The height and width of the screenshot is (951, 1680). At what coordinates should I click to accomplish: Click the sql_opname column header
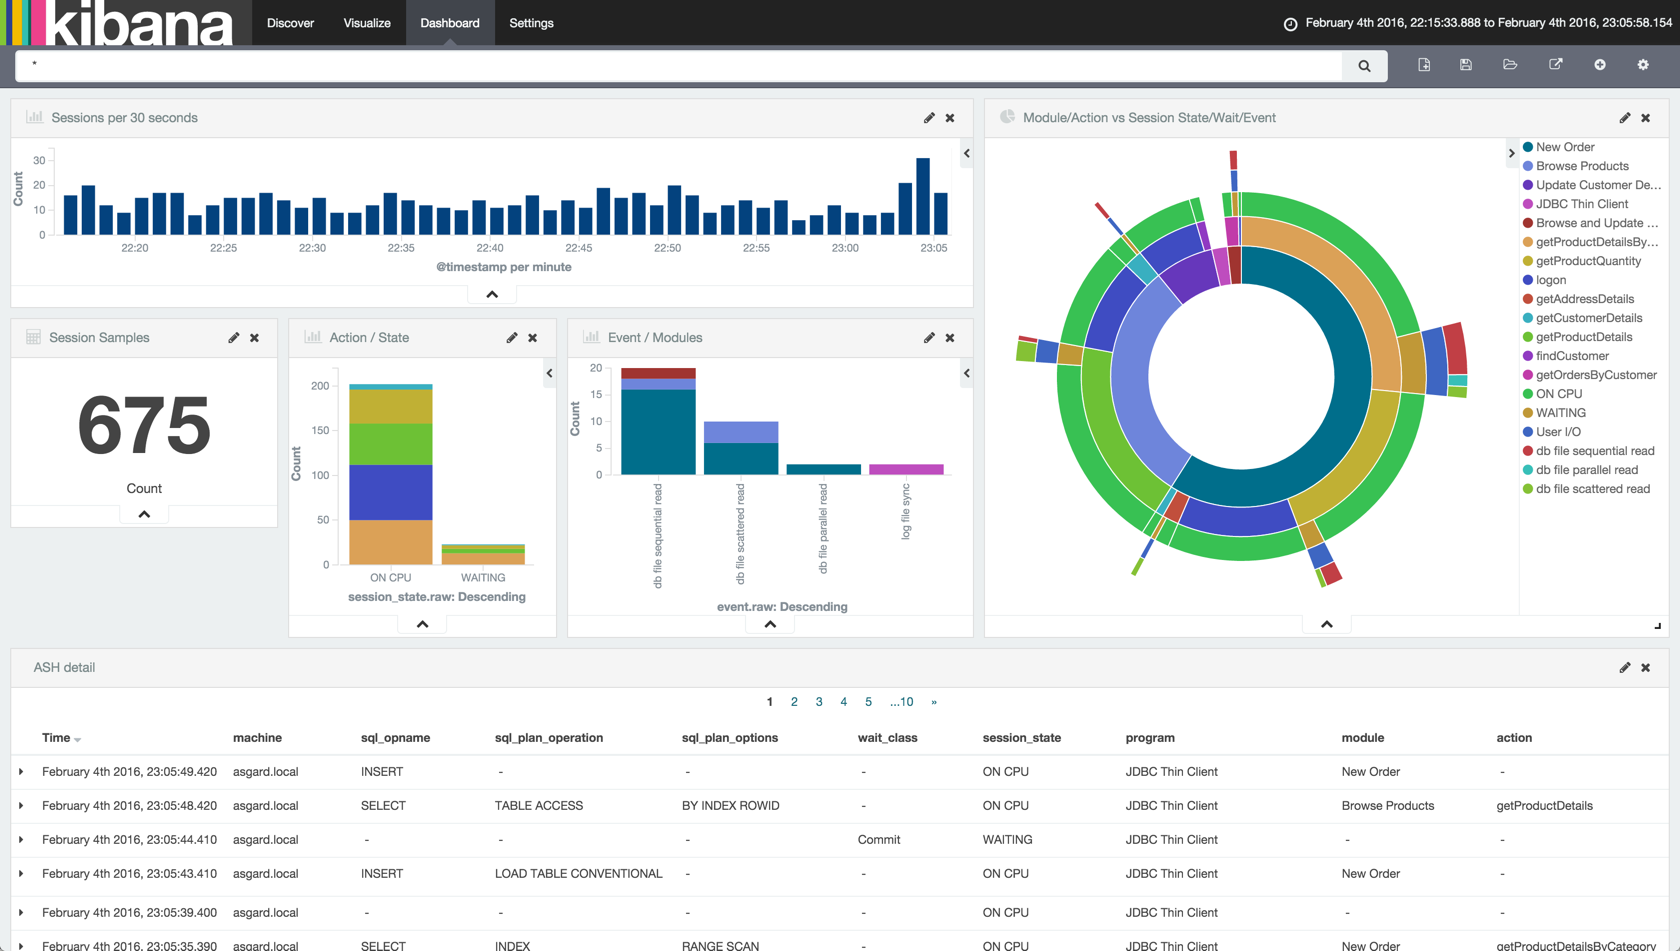coord(395,738)
